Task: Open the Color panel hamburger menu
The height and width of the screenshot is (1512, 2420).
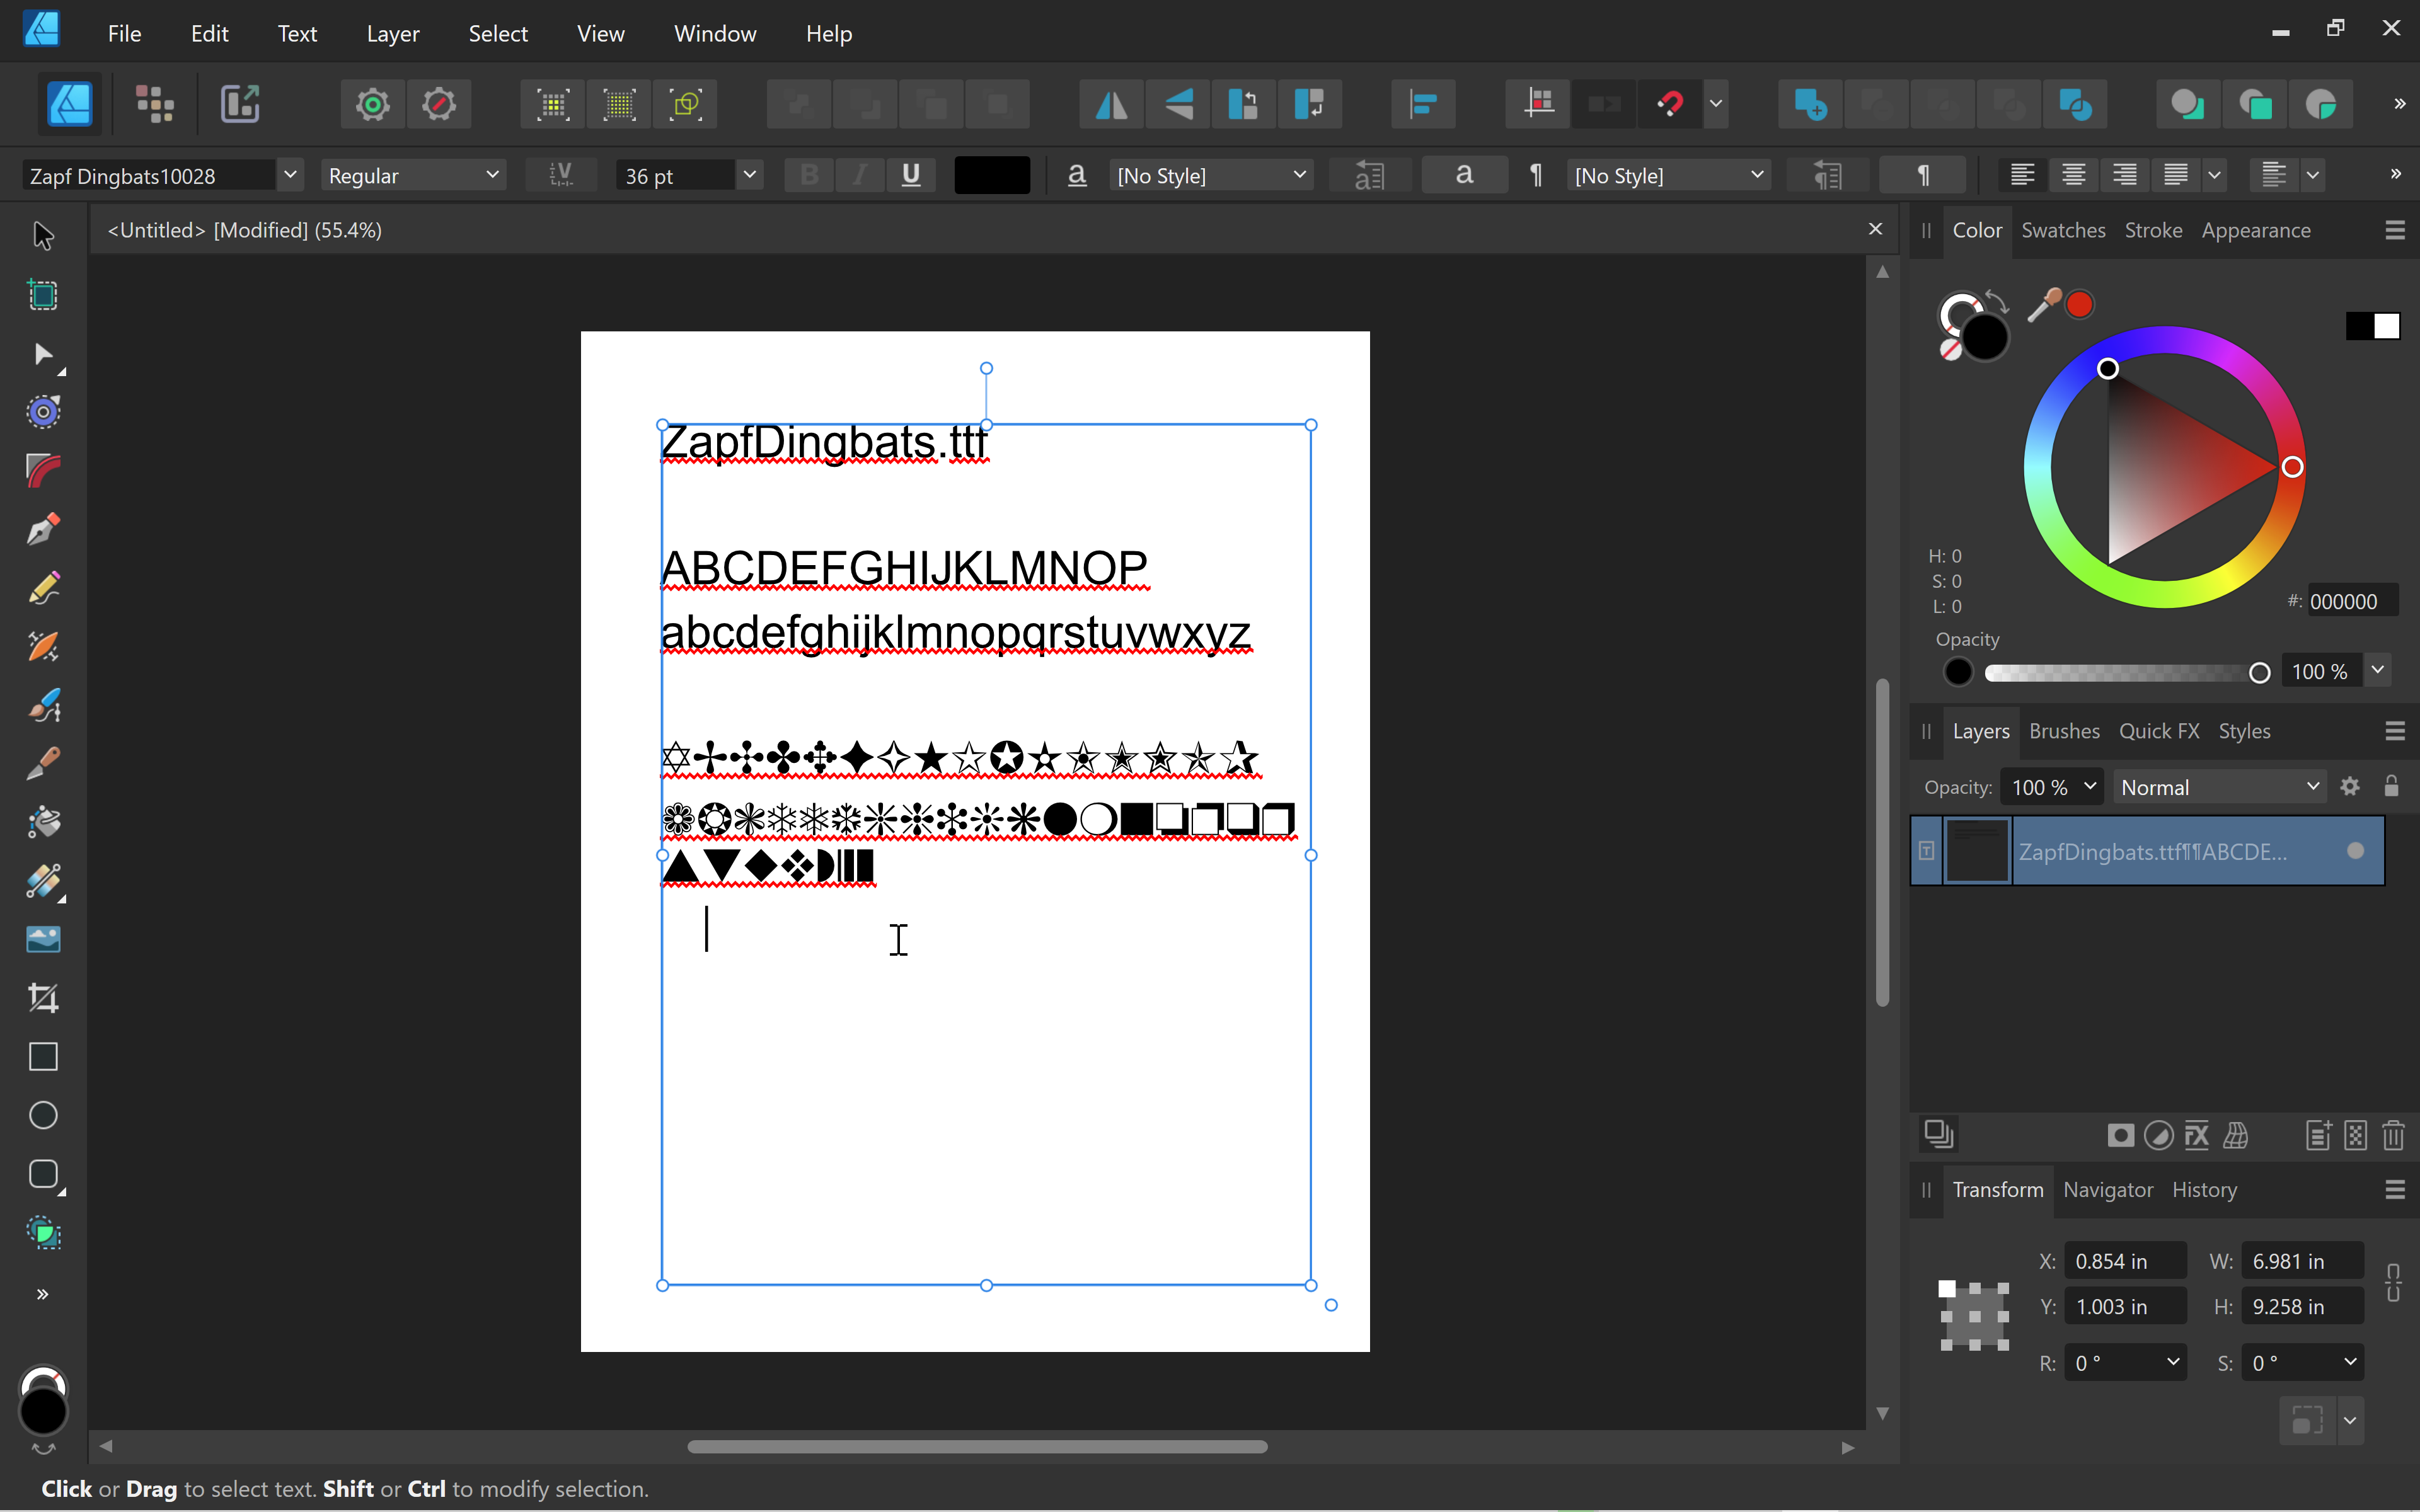Action: tap(2394, 230)
